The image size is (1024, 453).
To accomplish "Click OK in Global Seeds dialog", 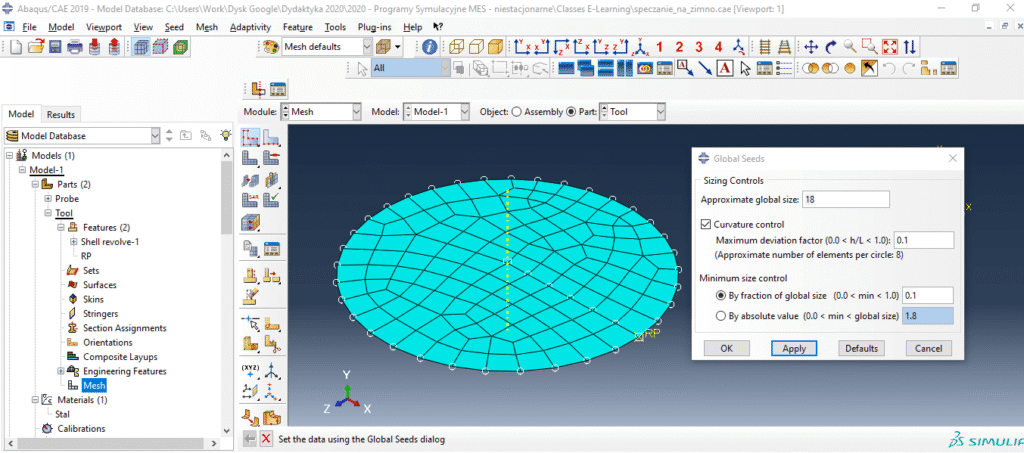I will click(726, 349).
